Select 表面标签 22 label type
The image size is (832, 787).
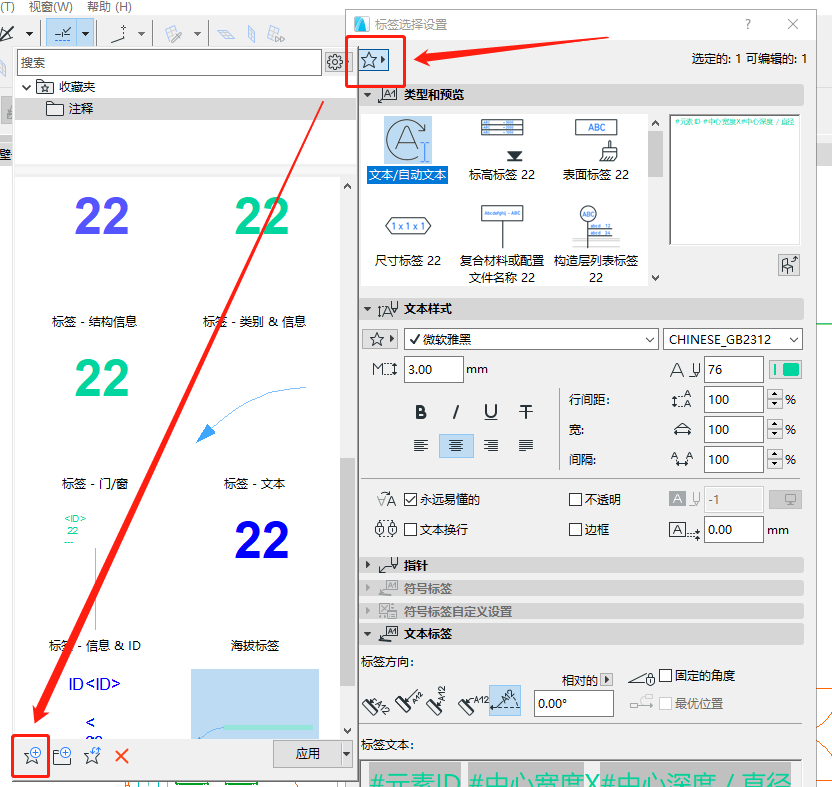coord(595,150)
